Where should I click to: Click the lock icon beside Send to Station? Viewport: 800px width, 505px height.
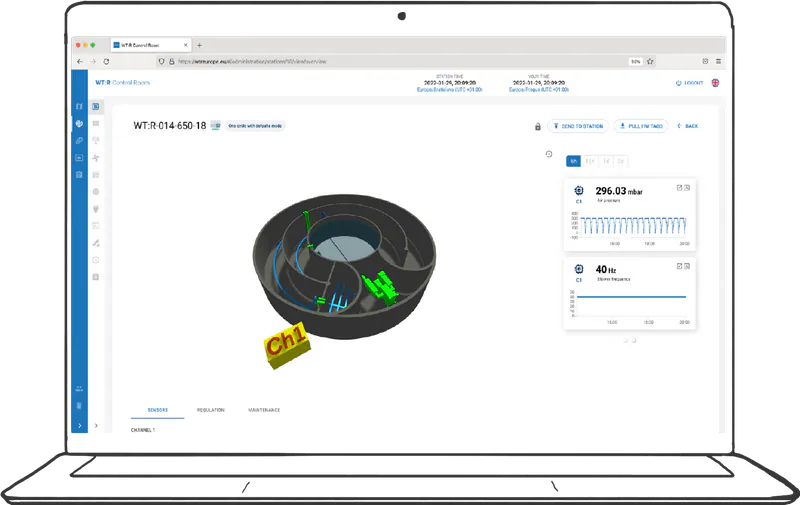537,126
